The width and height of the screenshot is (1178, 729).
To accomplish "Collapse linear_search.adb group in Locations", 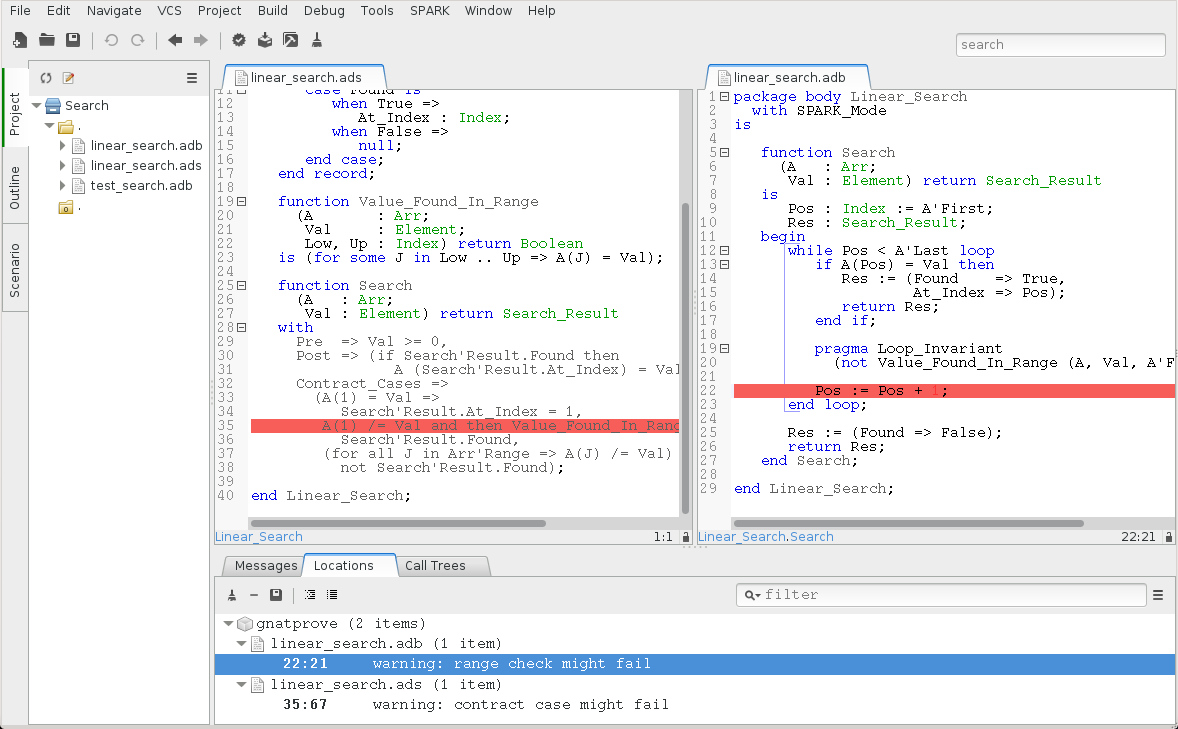I will tap(242, 643).
